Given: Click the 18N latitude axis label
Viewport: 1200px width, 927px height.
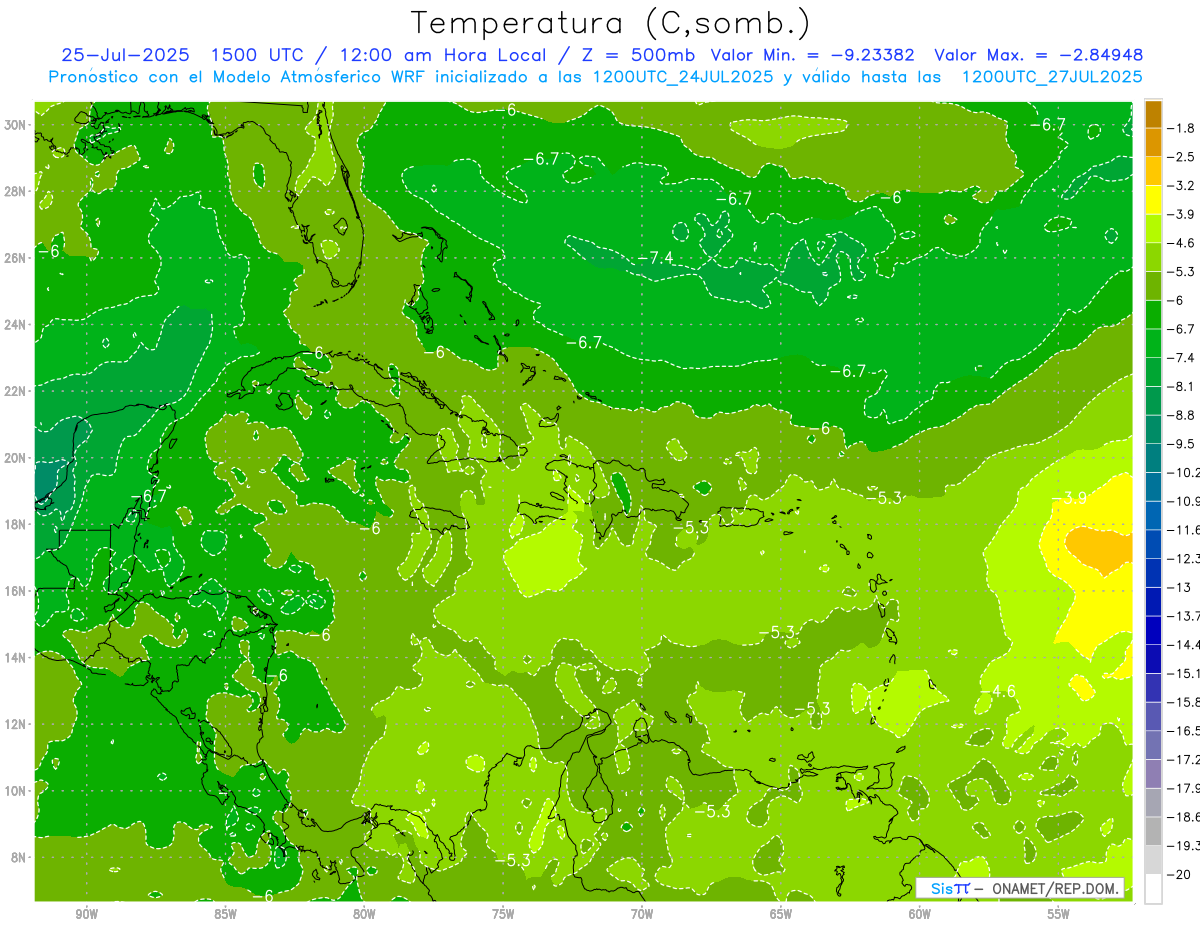Looking at the screenshot, I should (x=17, y=524).
